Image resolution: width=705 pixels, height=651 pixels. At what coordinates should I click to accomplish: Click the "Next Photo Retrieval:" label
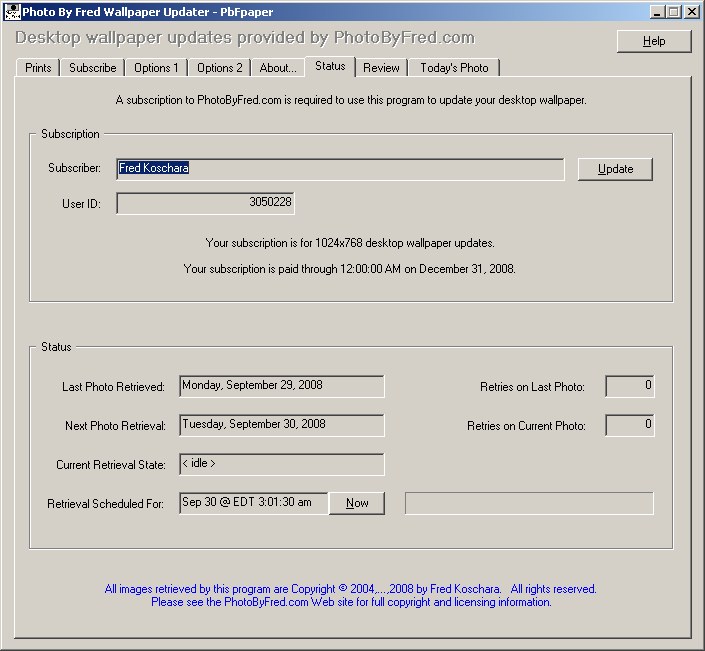[115, 426]
